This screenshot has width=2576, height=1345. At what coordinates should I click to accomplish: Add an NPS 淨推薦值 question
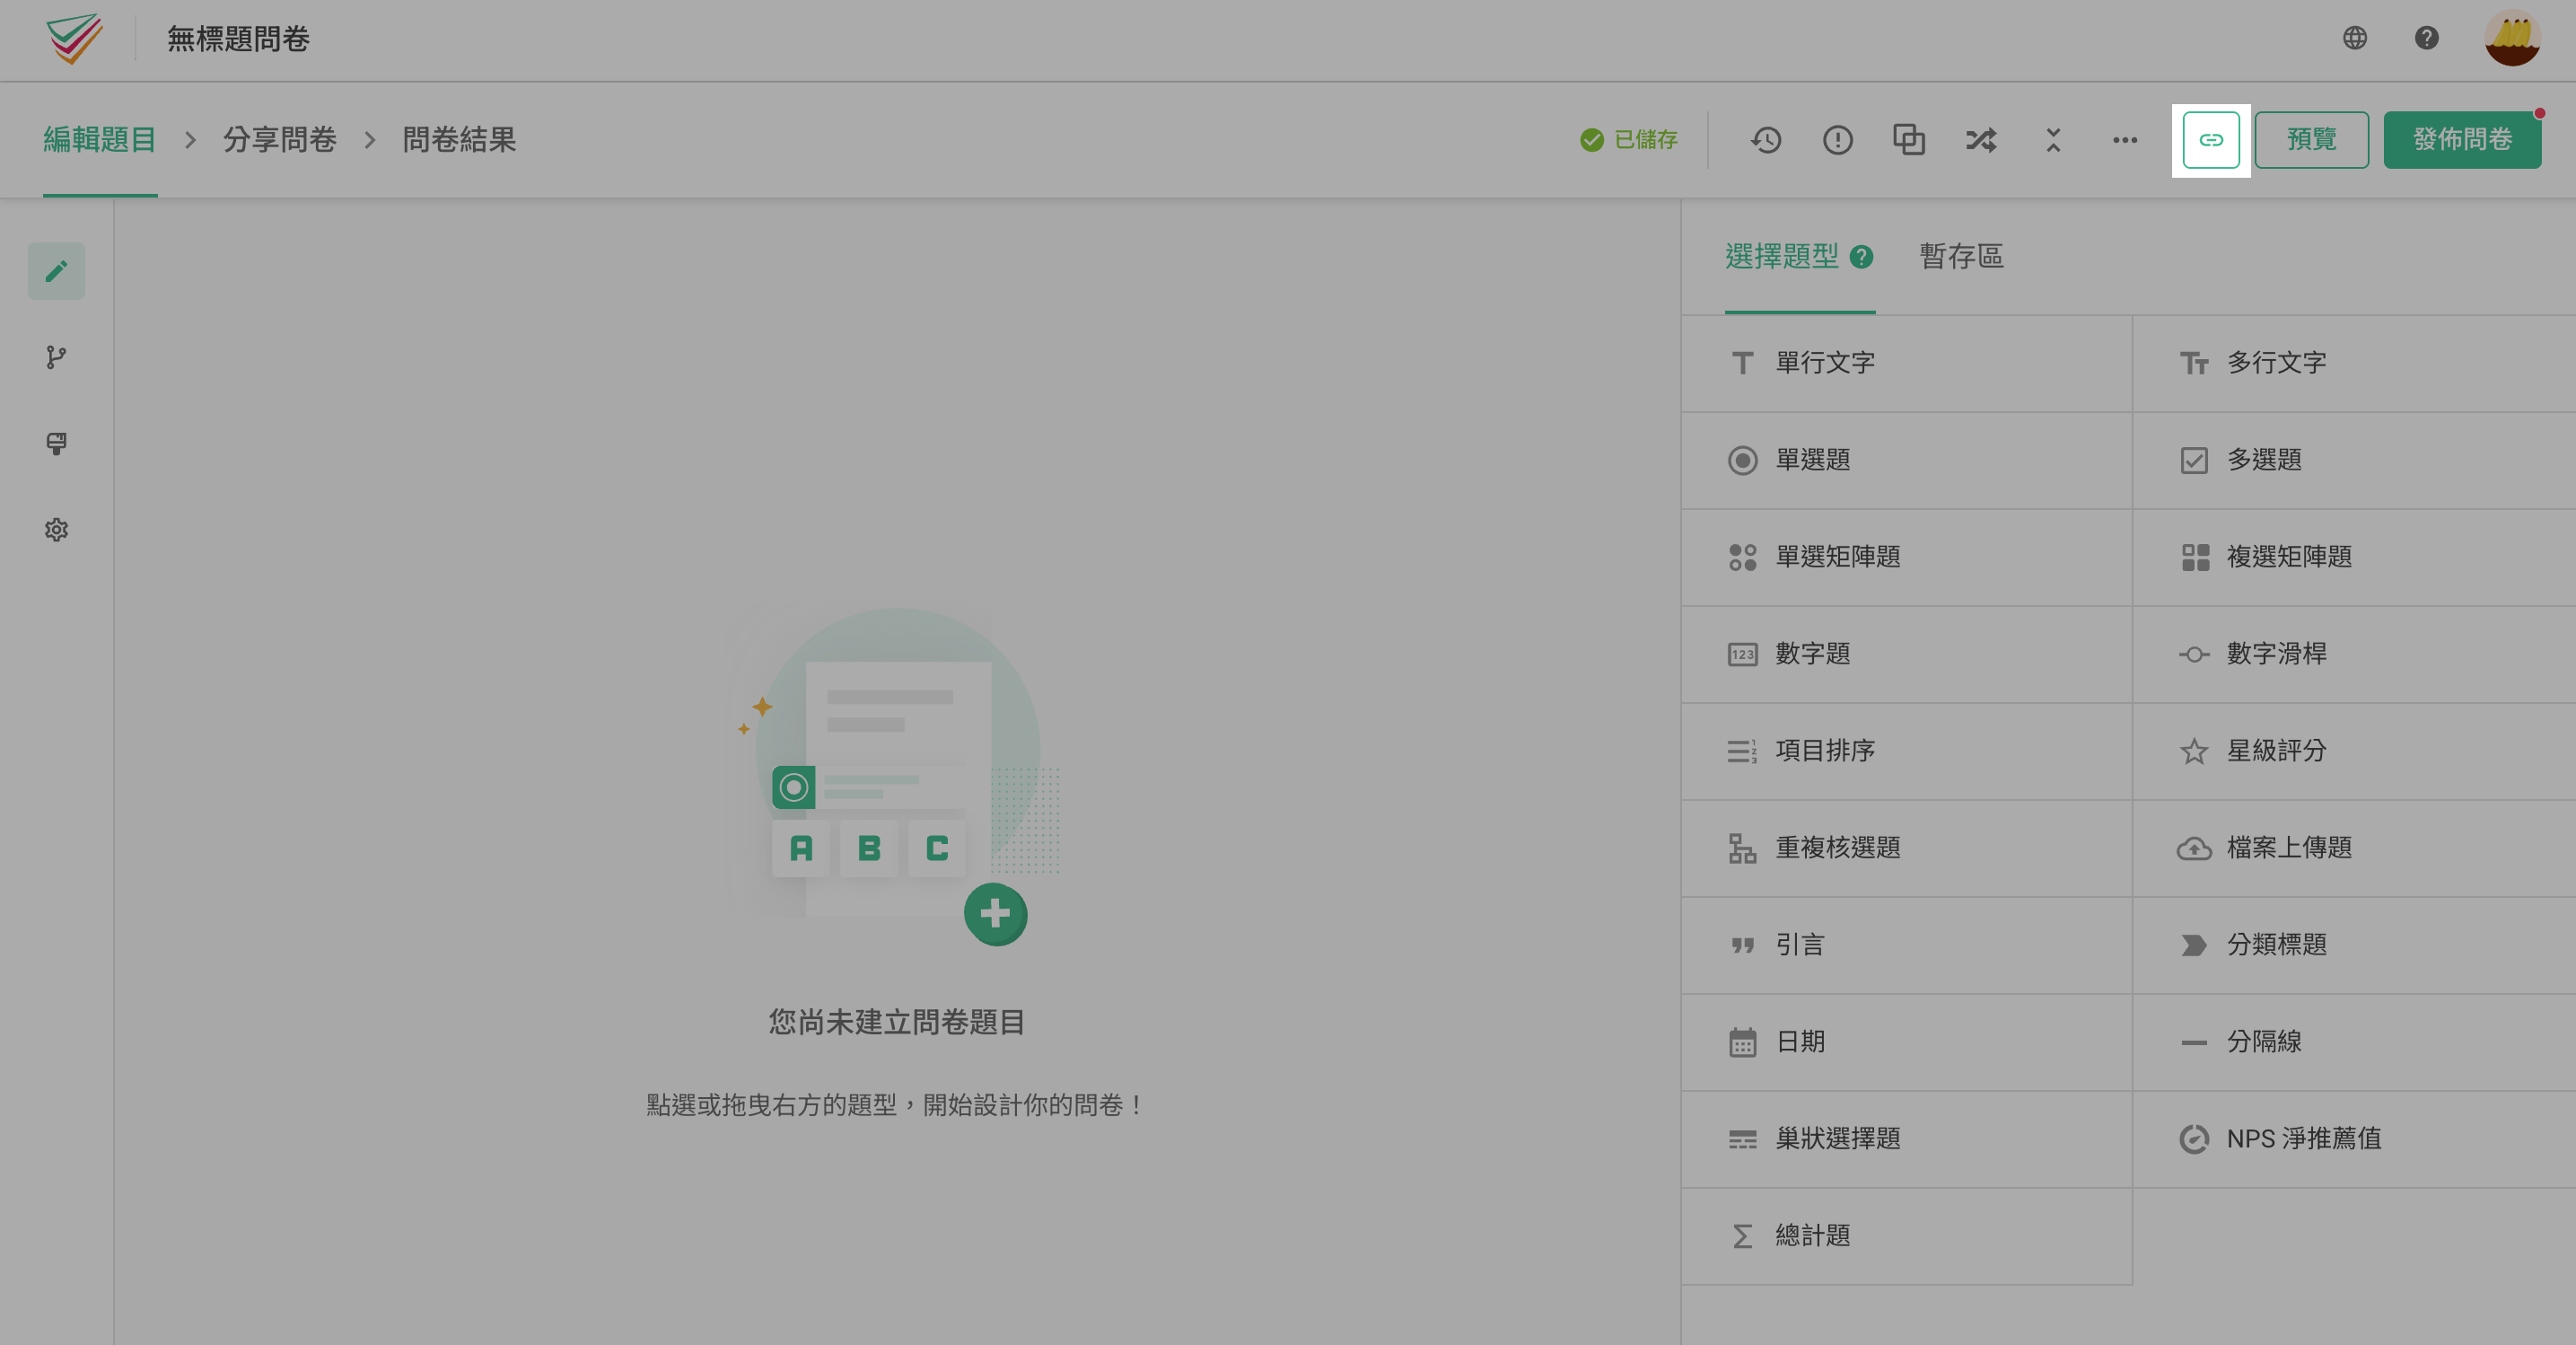tap(2354, 1139)
